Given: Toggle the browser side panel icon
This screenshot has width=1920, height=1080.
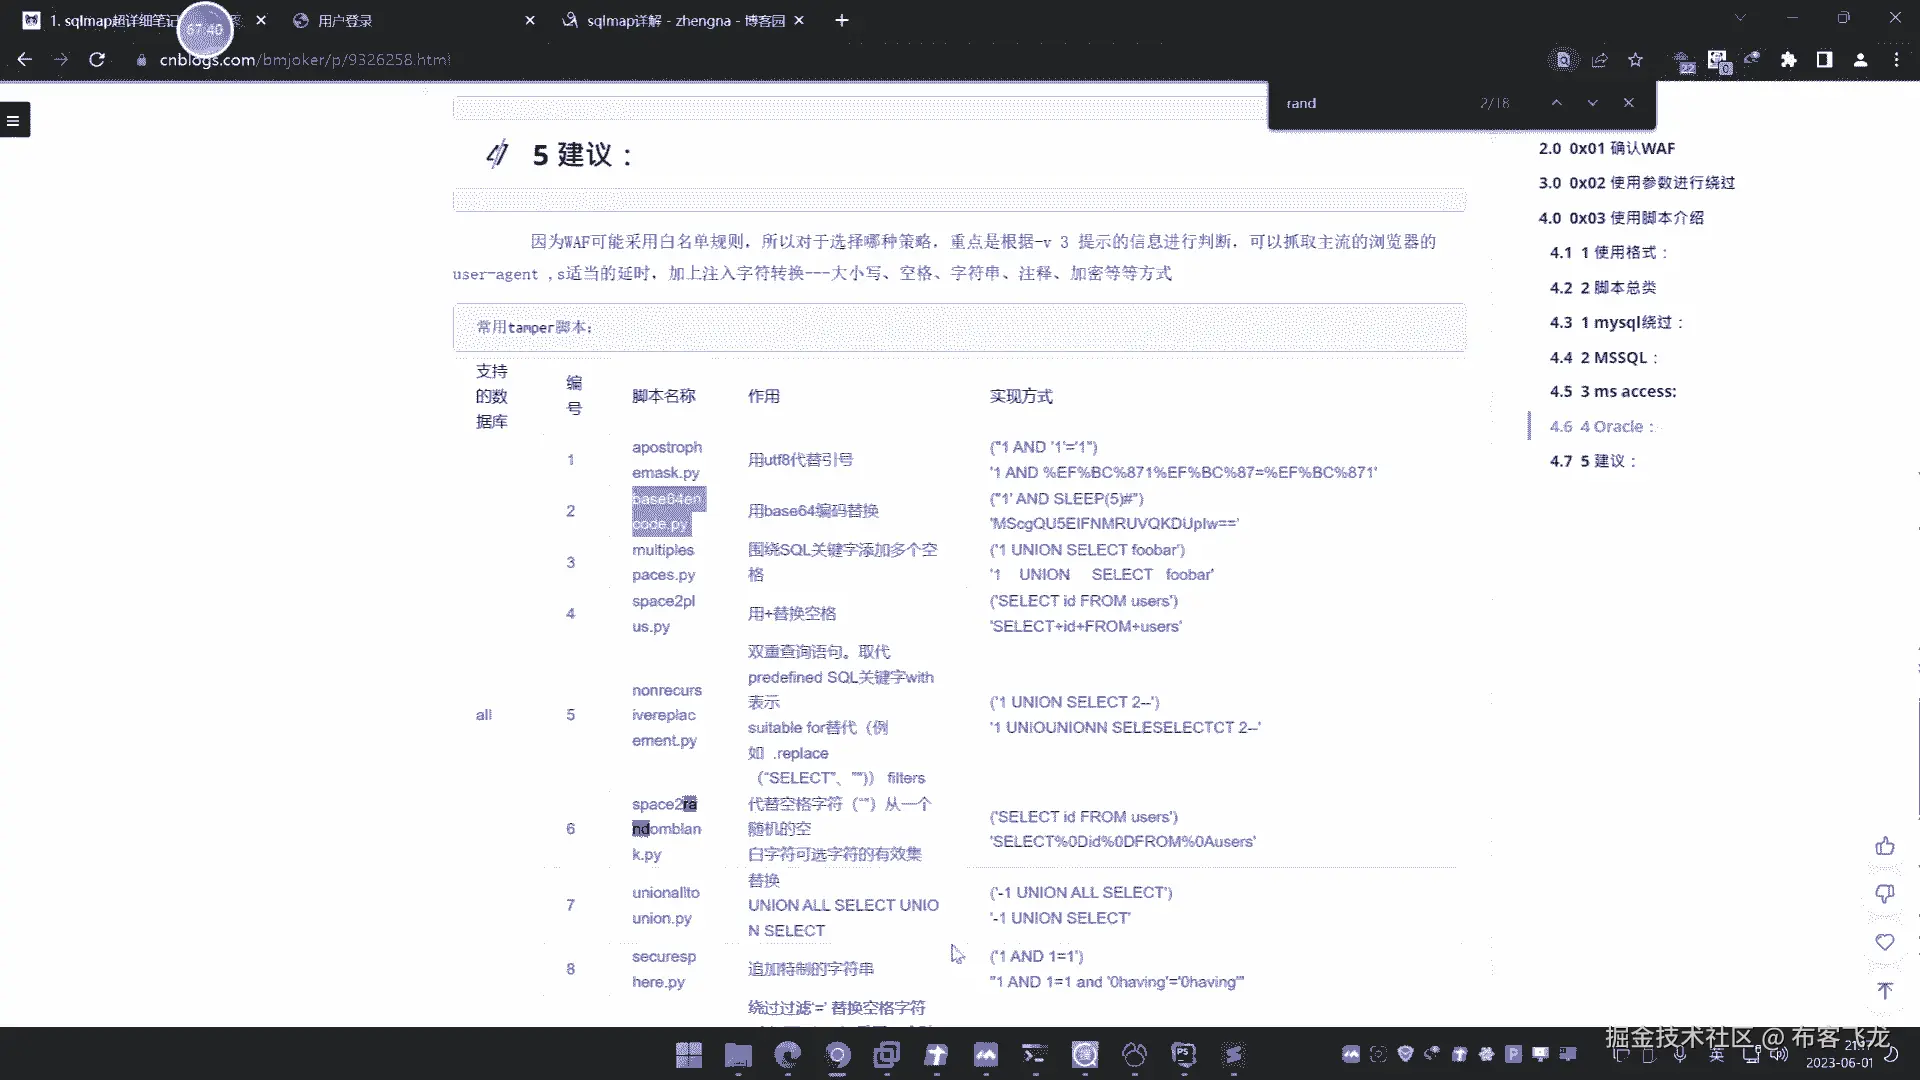Looking at the screenshot, I should (1824, 60).
